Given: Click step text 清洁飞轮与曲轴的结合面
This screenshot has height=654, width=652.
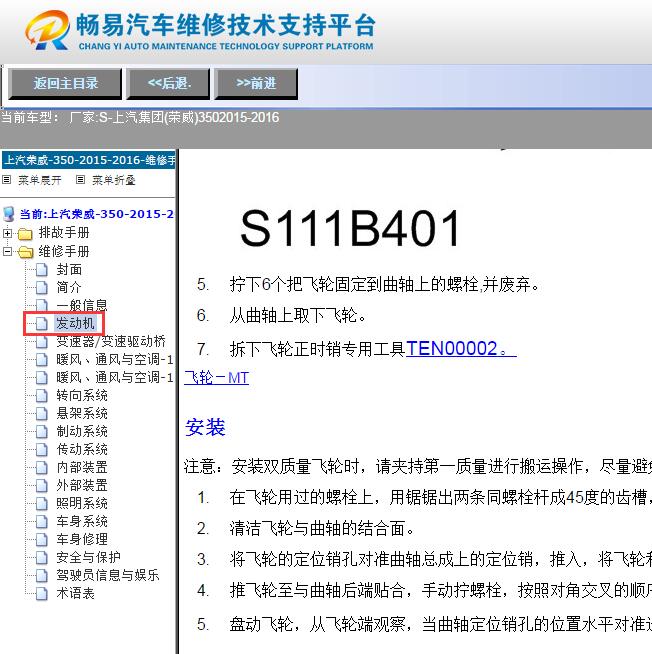Looking at the screenshot, I should 322,529.
